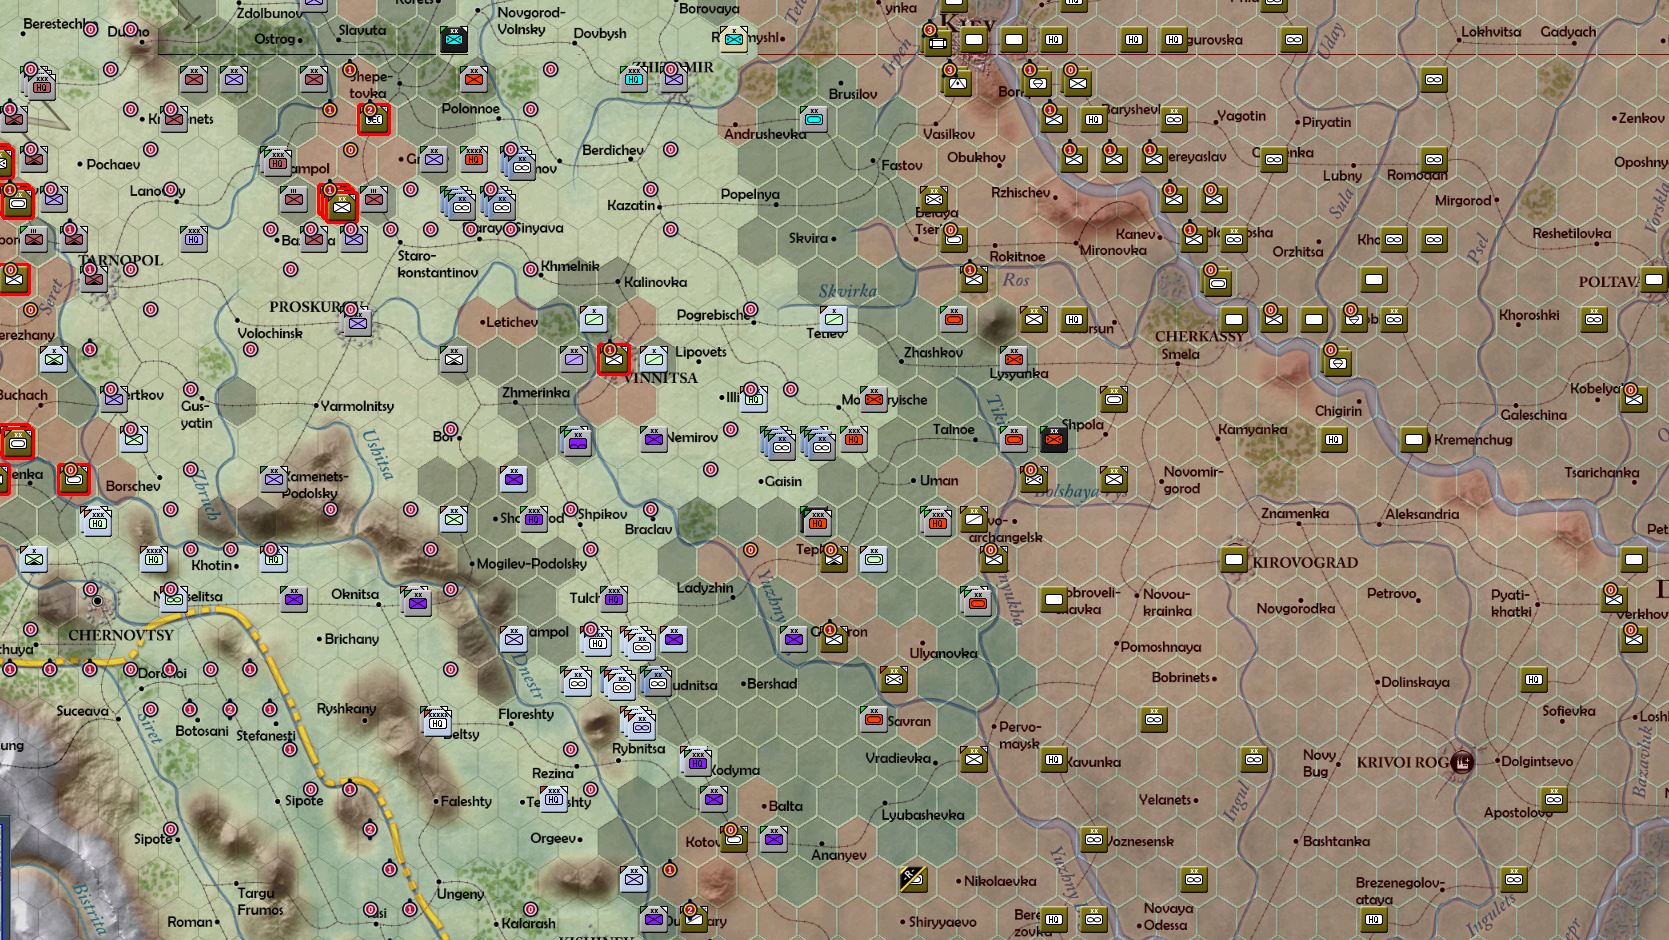Click the Krivoi Rog factory city marker
This screenshot has width=1669, height=940.
click(1463, 762)
